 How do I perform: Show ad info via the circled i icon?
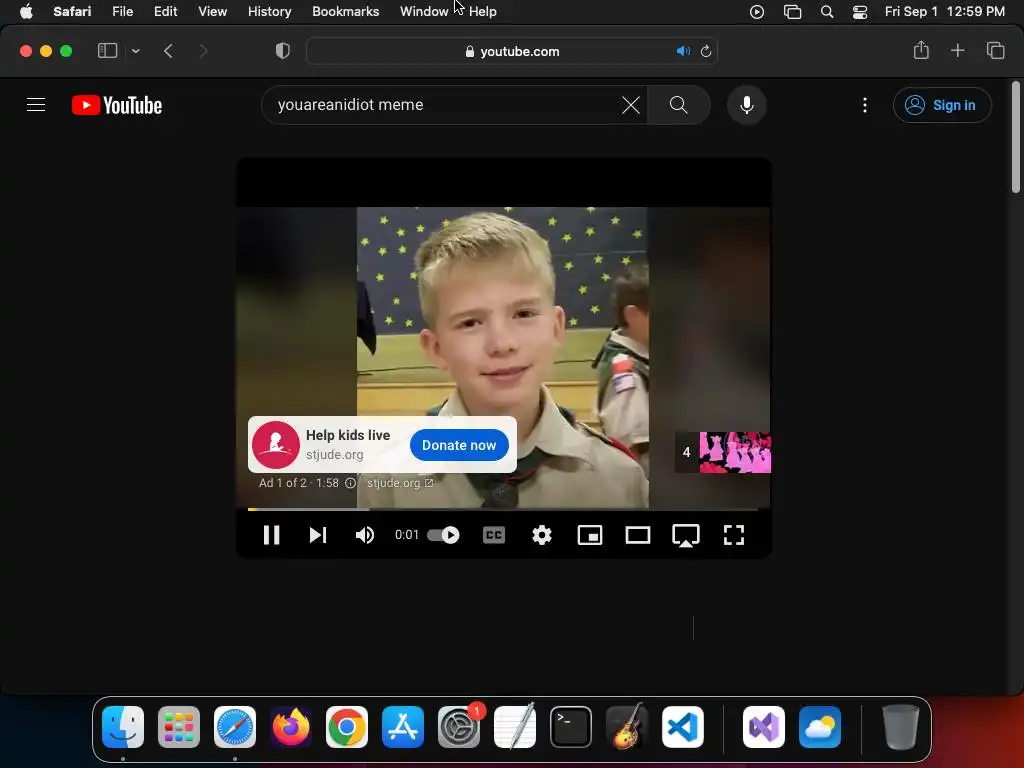point(351,483)
